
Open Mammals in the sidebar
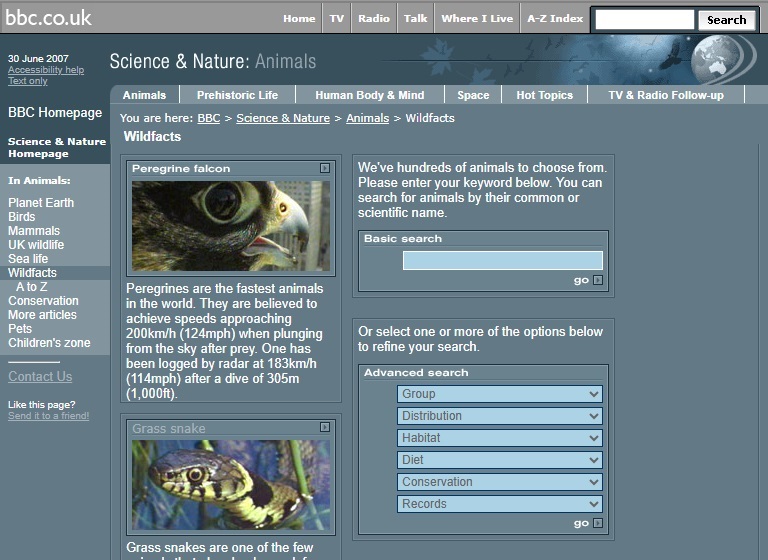[x=34, y=231]
